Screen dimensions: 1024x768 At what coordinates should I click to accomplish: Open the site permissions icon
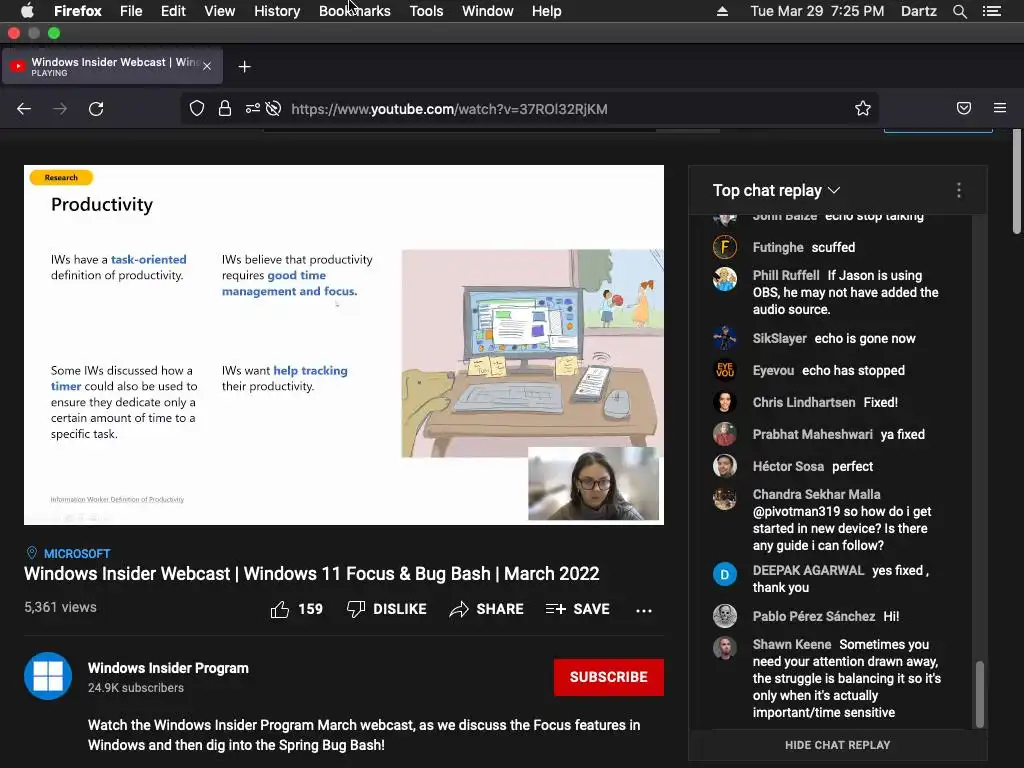coord(253,108)
